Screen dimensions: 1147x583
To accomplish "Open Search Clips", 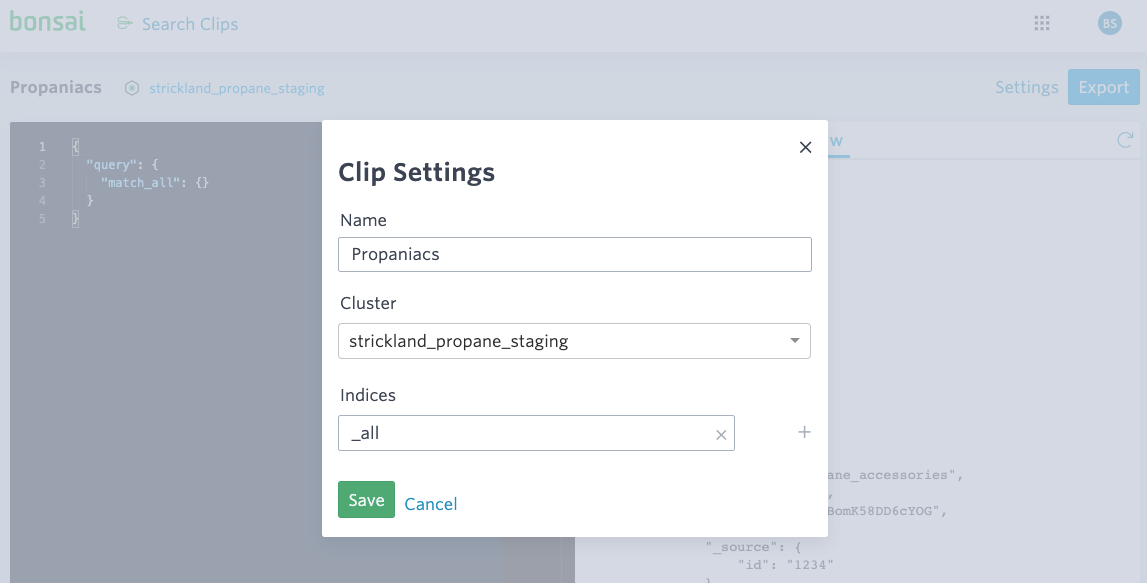I will tap(190, 23).
